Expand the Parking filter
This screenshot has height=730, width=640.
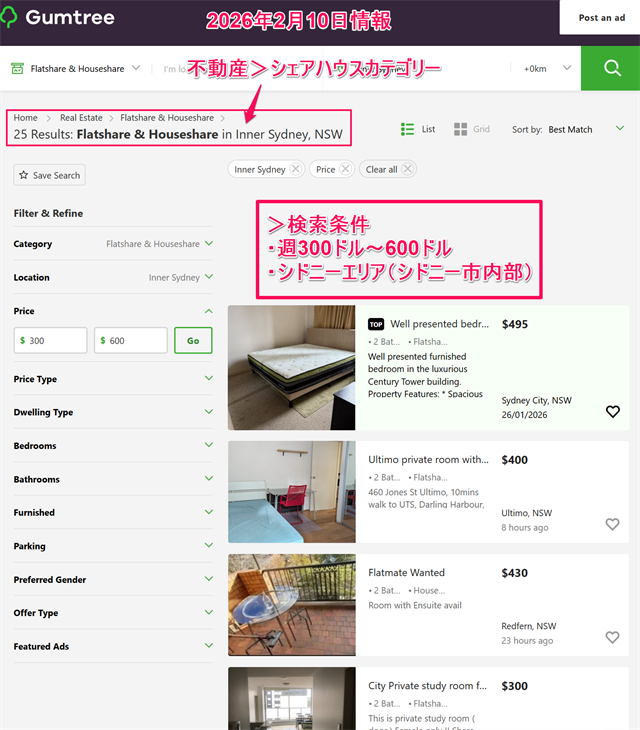pos(209,545)
